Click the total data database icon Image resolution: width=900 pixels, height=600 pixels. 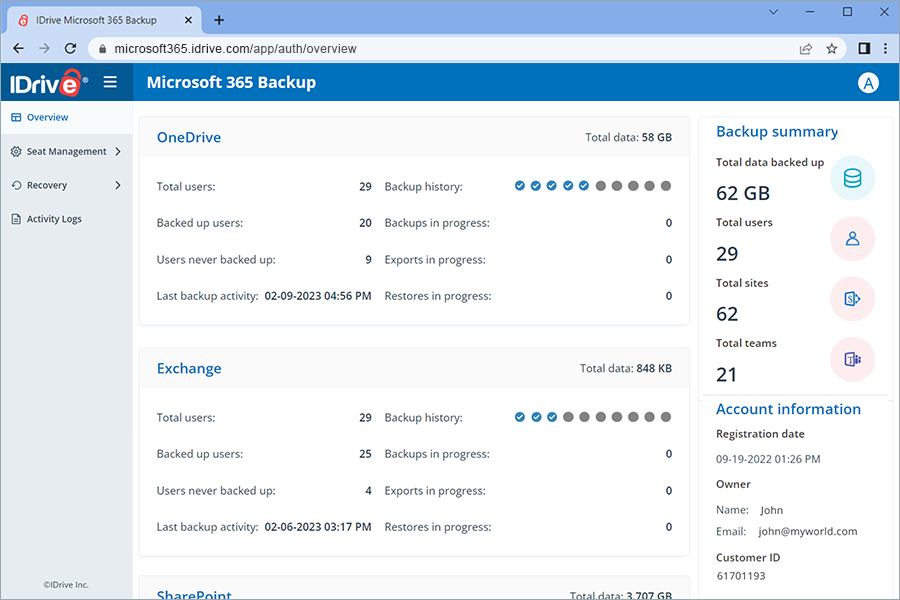(852, 178)
